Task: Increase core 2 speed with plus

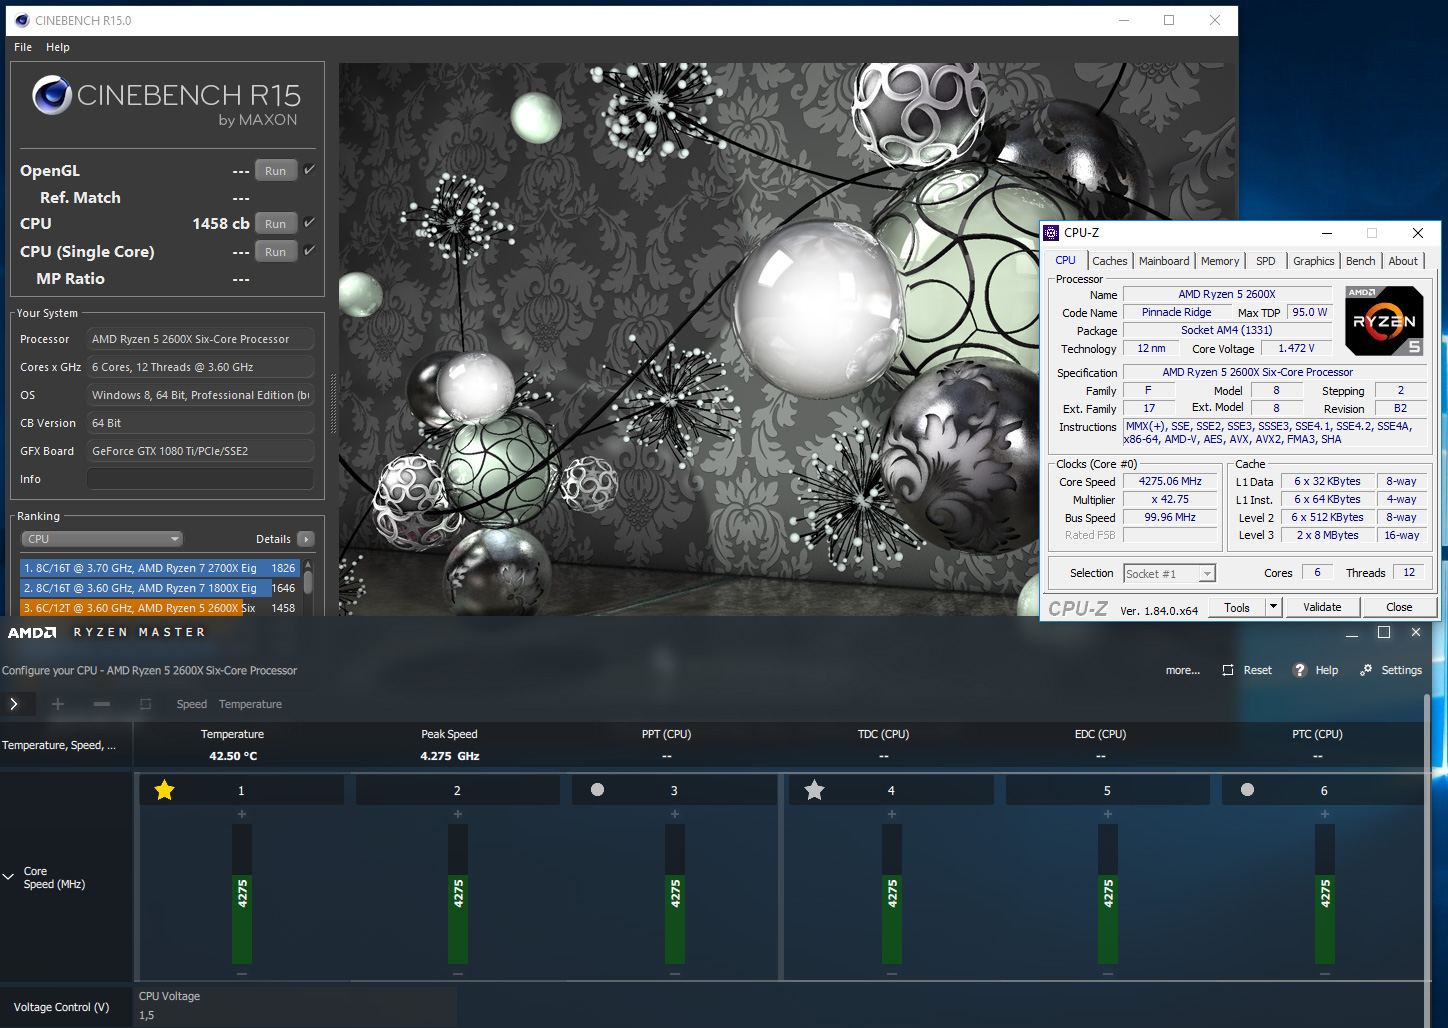Action: (x=457, y=814)
